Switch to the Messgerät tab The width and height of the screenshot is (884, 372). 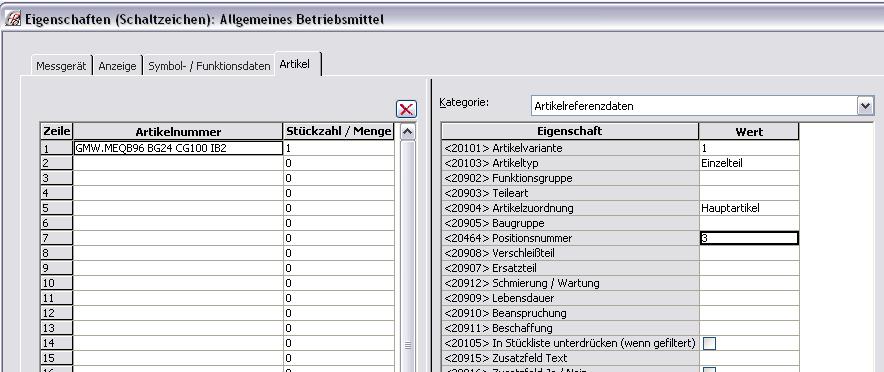click(x=61, y=66)
